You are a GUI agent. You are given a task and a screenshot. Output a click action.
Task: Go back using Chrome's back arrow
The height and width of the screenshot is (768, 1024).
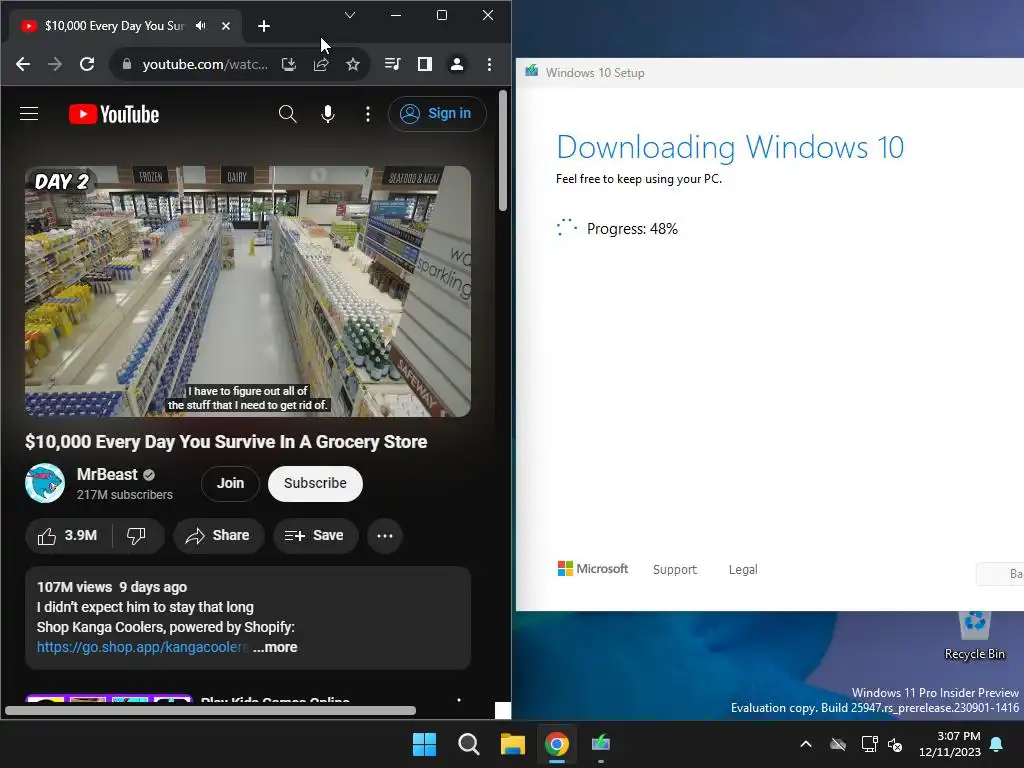[23, 64]
